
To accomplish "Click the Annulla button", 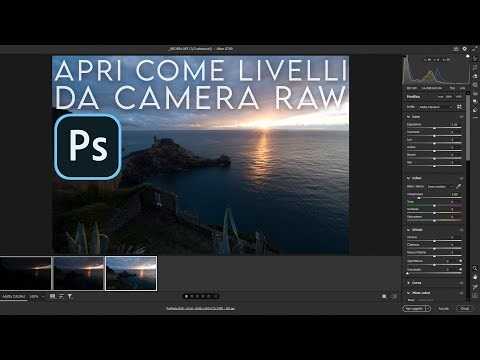I will 443,309.
